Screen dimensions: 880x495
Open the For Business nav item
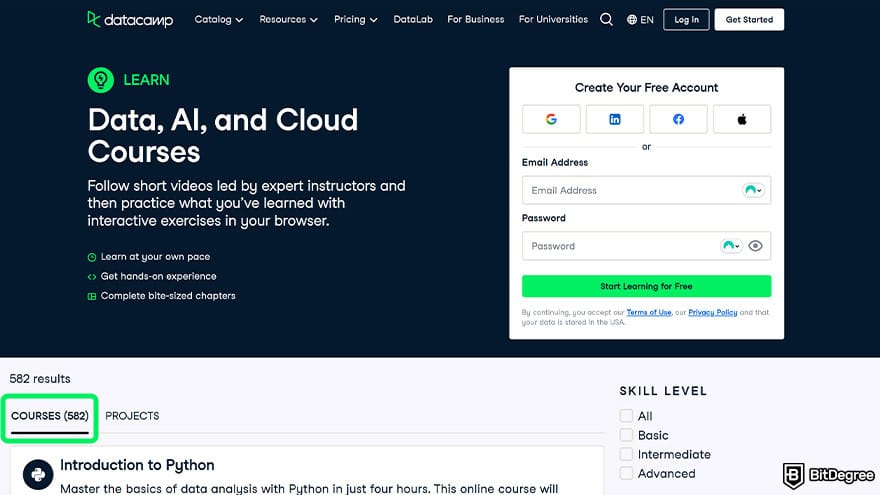pyautogui.click(x=476, y=20)
